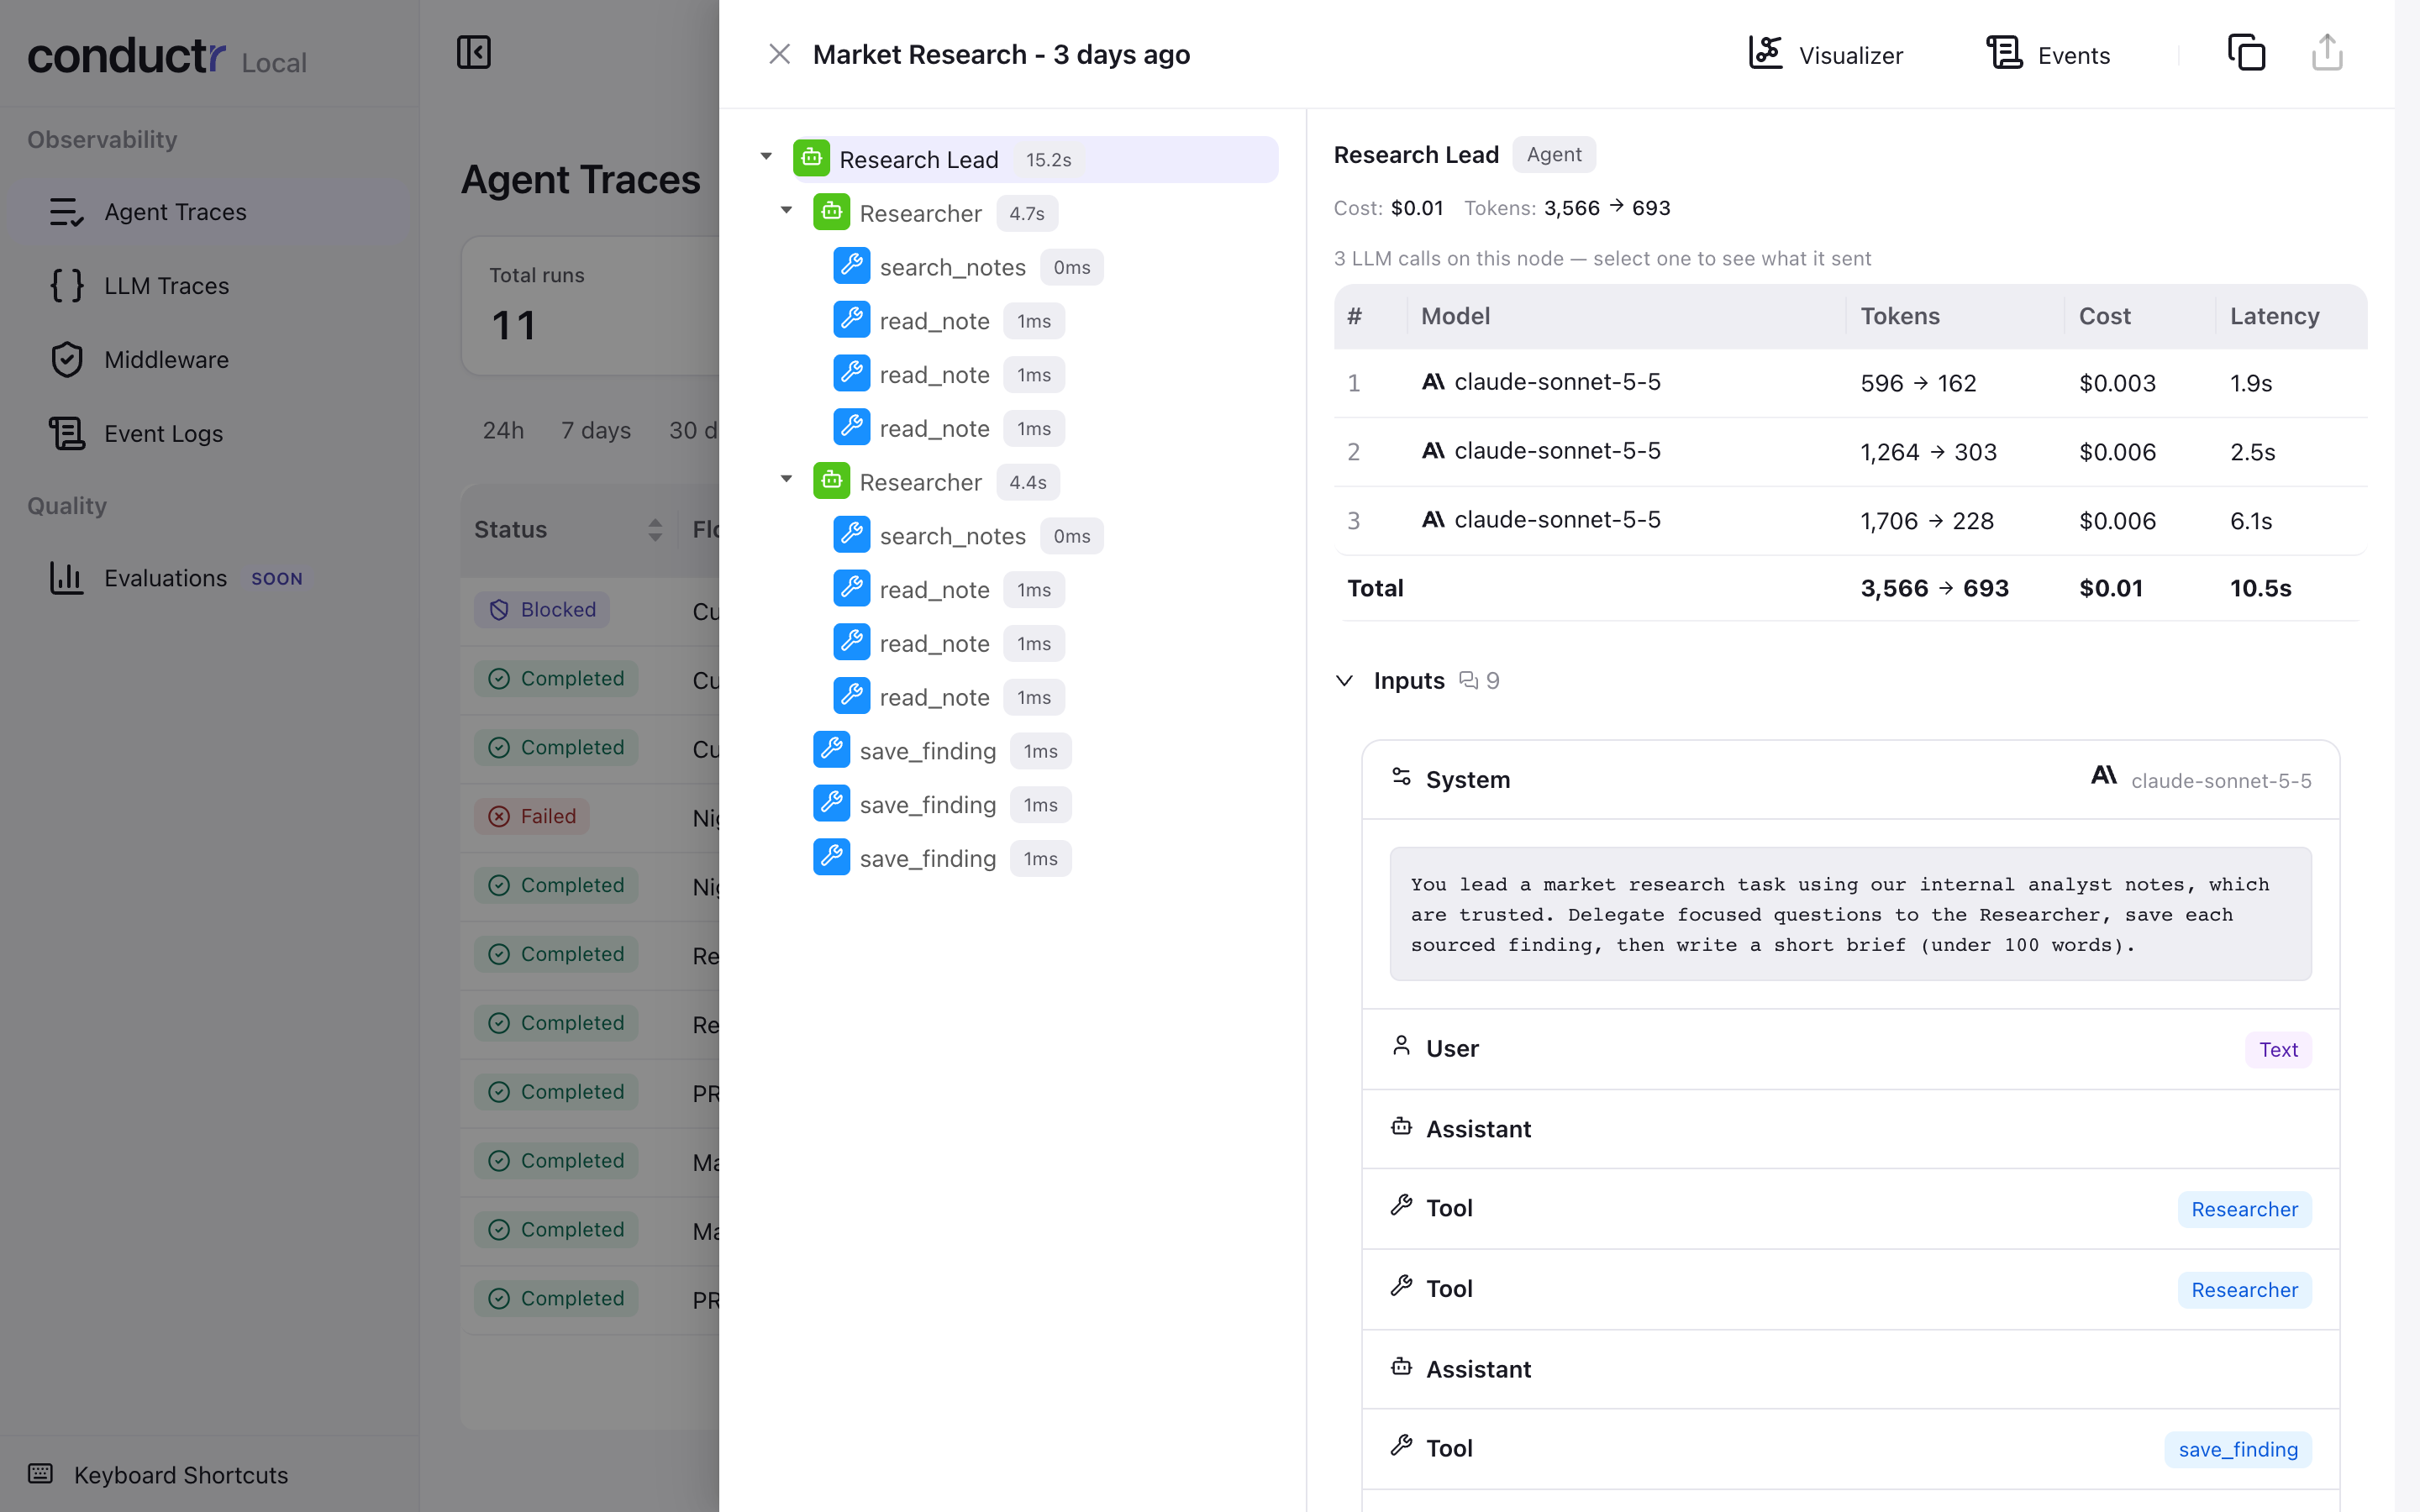Select first search_notes tool under Researcher 4.7s
The image size is (2420, 1512).
[x=967, y=267]
